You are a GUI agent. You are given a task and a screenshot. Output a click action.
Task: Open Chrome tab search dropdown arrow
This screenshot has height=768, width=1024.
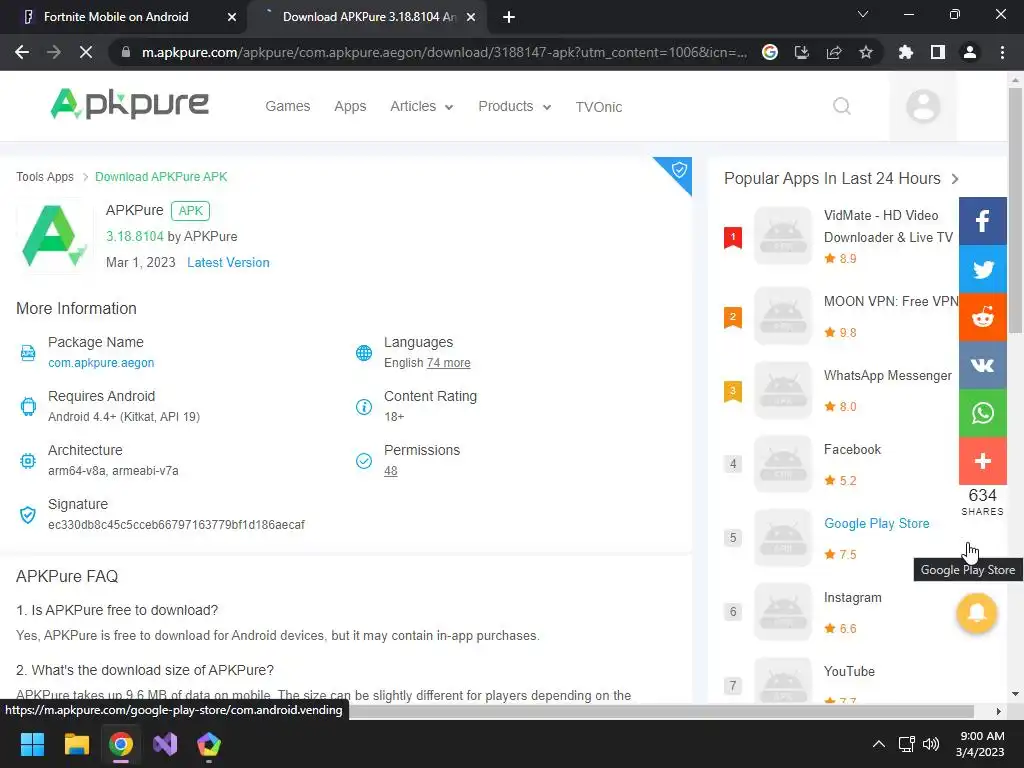pyautogui.click(x=863, y=14)
